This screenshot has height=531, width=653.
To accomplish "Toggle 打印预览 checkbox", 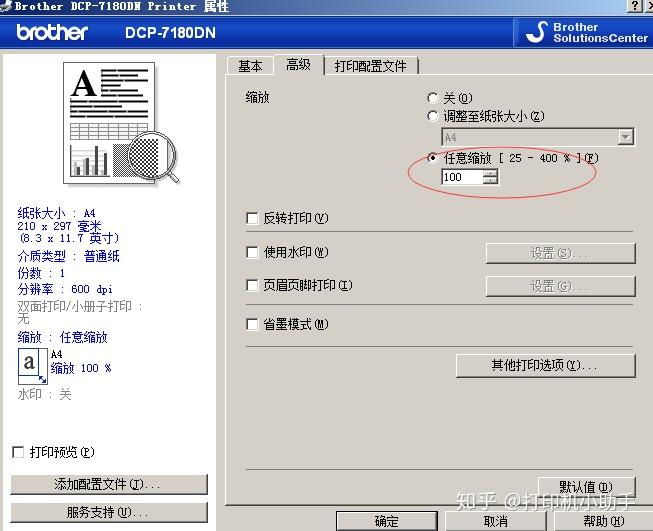I will [18, 452].
